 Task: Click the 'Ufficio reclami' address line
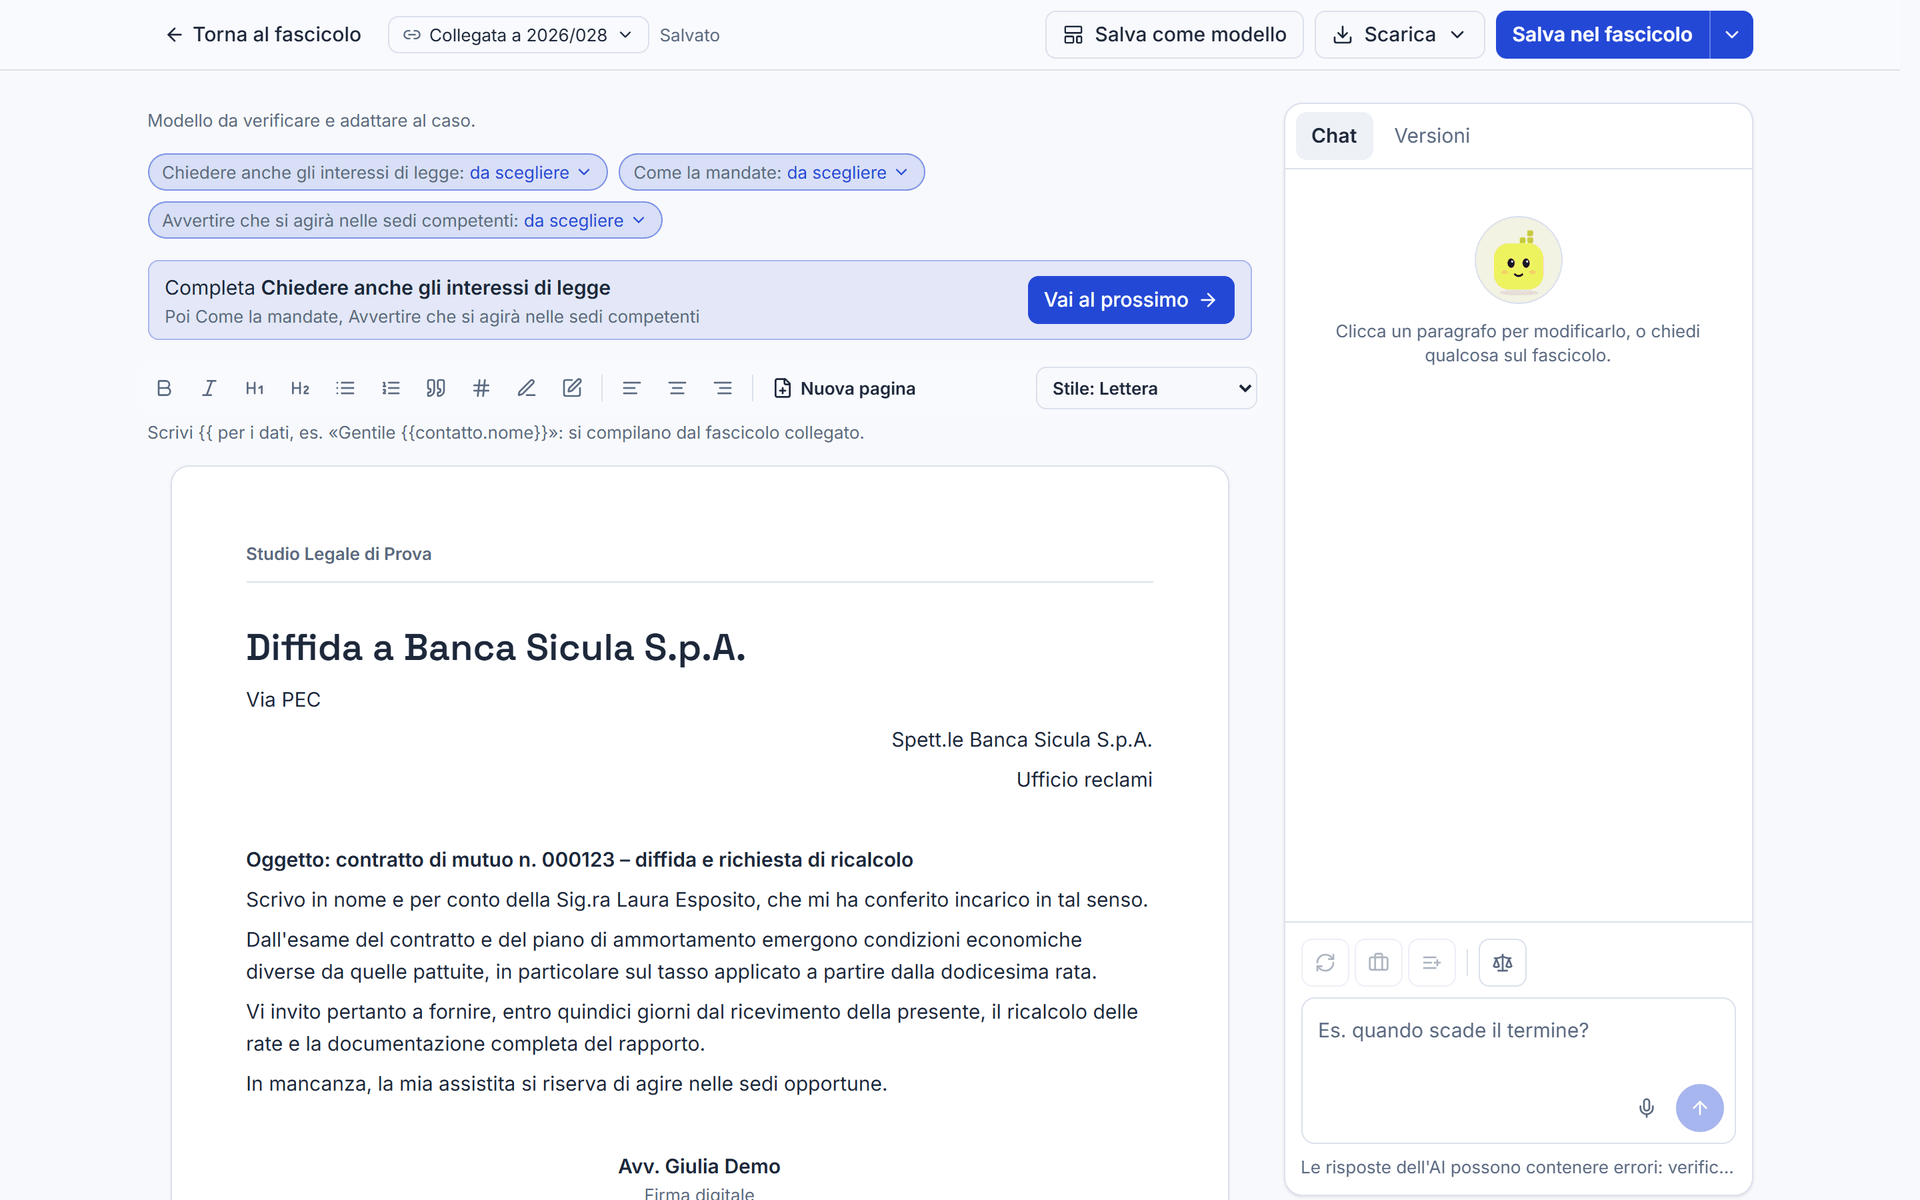click(x=1084, y=780)
